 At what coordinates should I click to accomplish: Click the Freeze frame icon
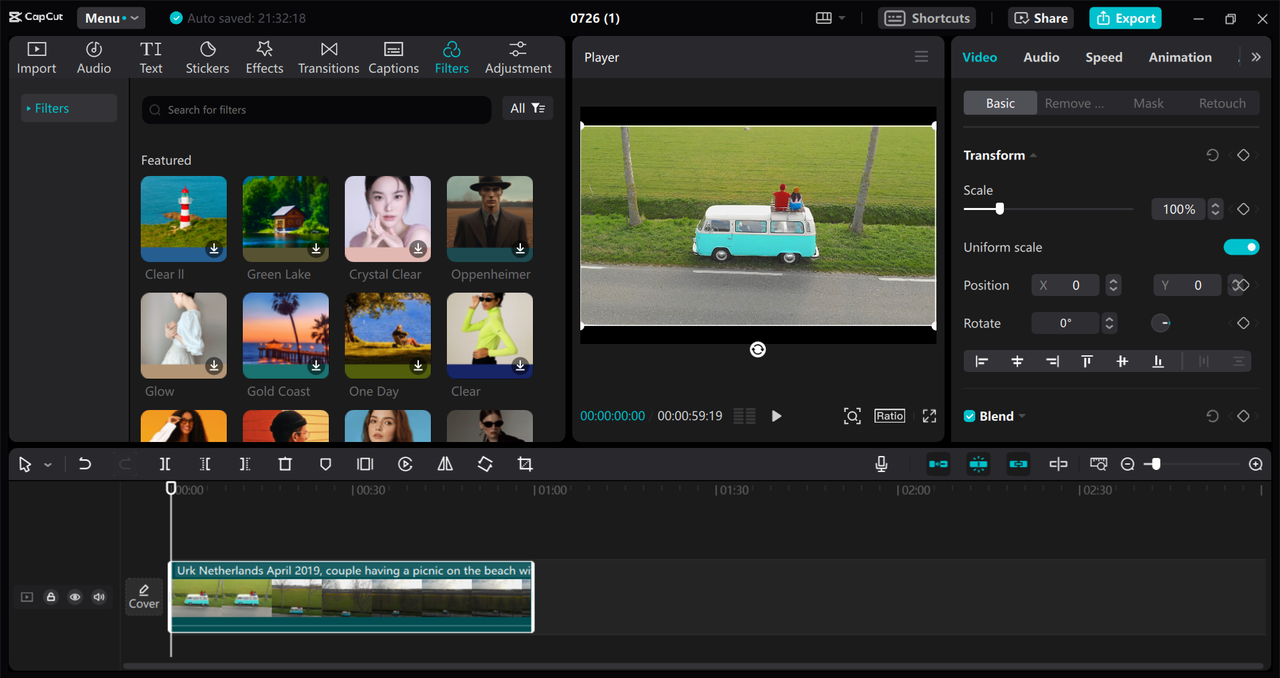point(365,464)
